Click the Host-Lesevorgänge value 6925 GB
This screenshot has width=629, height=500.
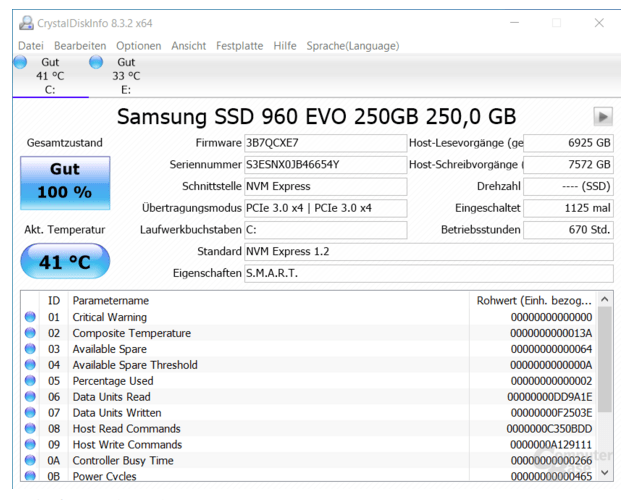[x=568, y=143]
